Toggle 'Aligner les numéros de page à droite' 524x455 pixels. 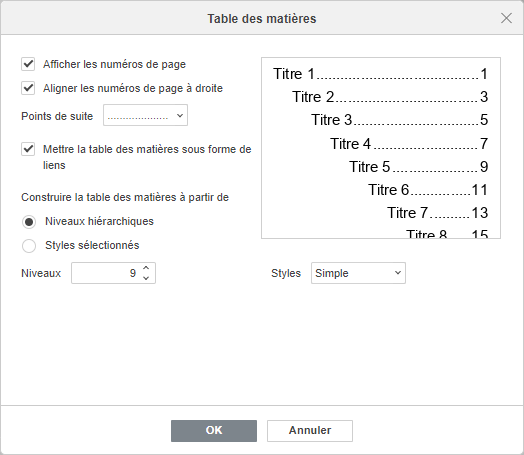pos(28,88)
